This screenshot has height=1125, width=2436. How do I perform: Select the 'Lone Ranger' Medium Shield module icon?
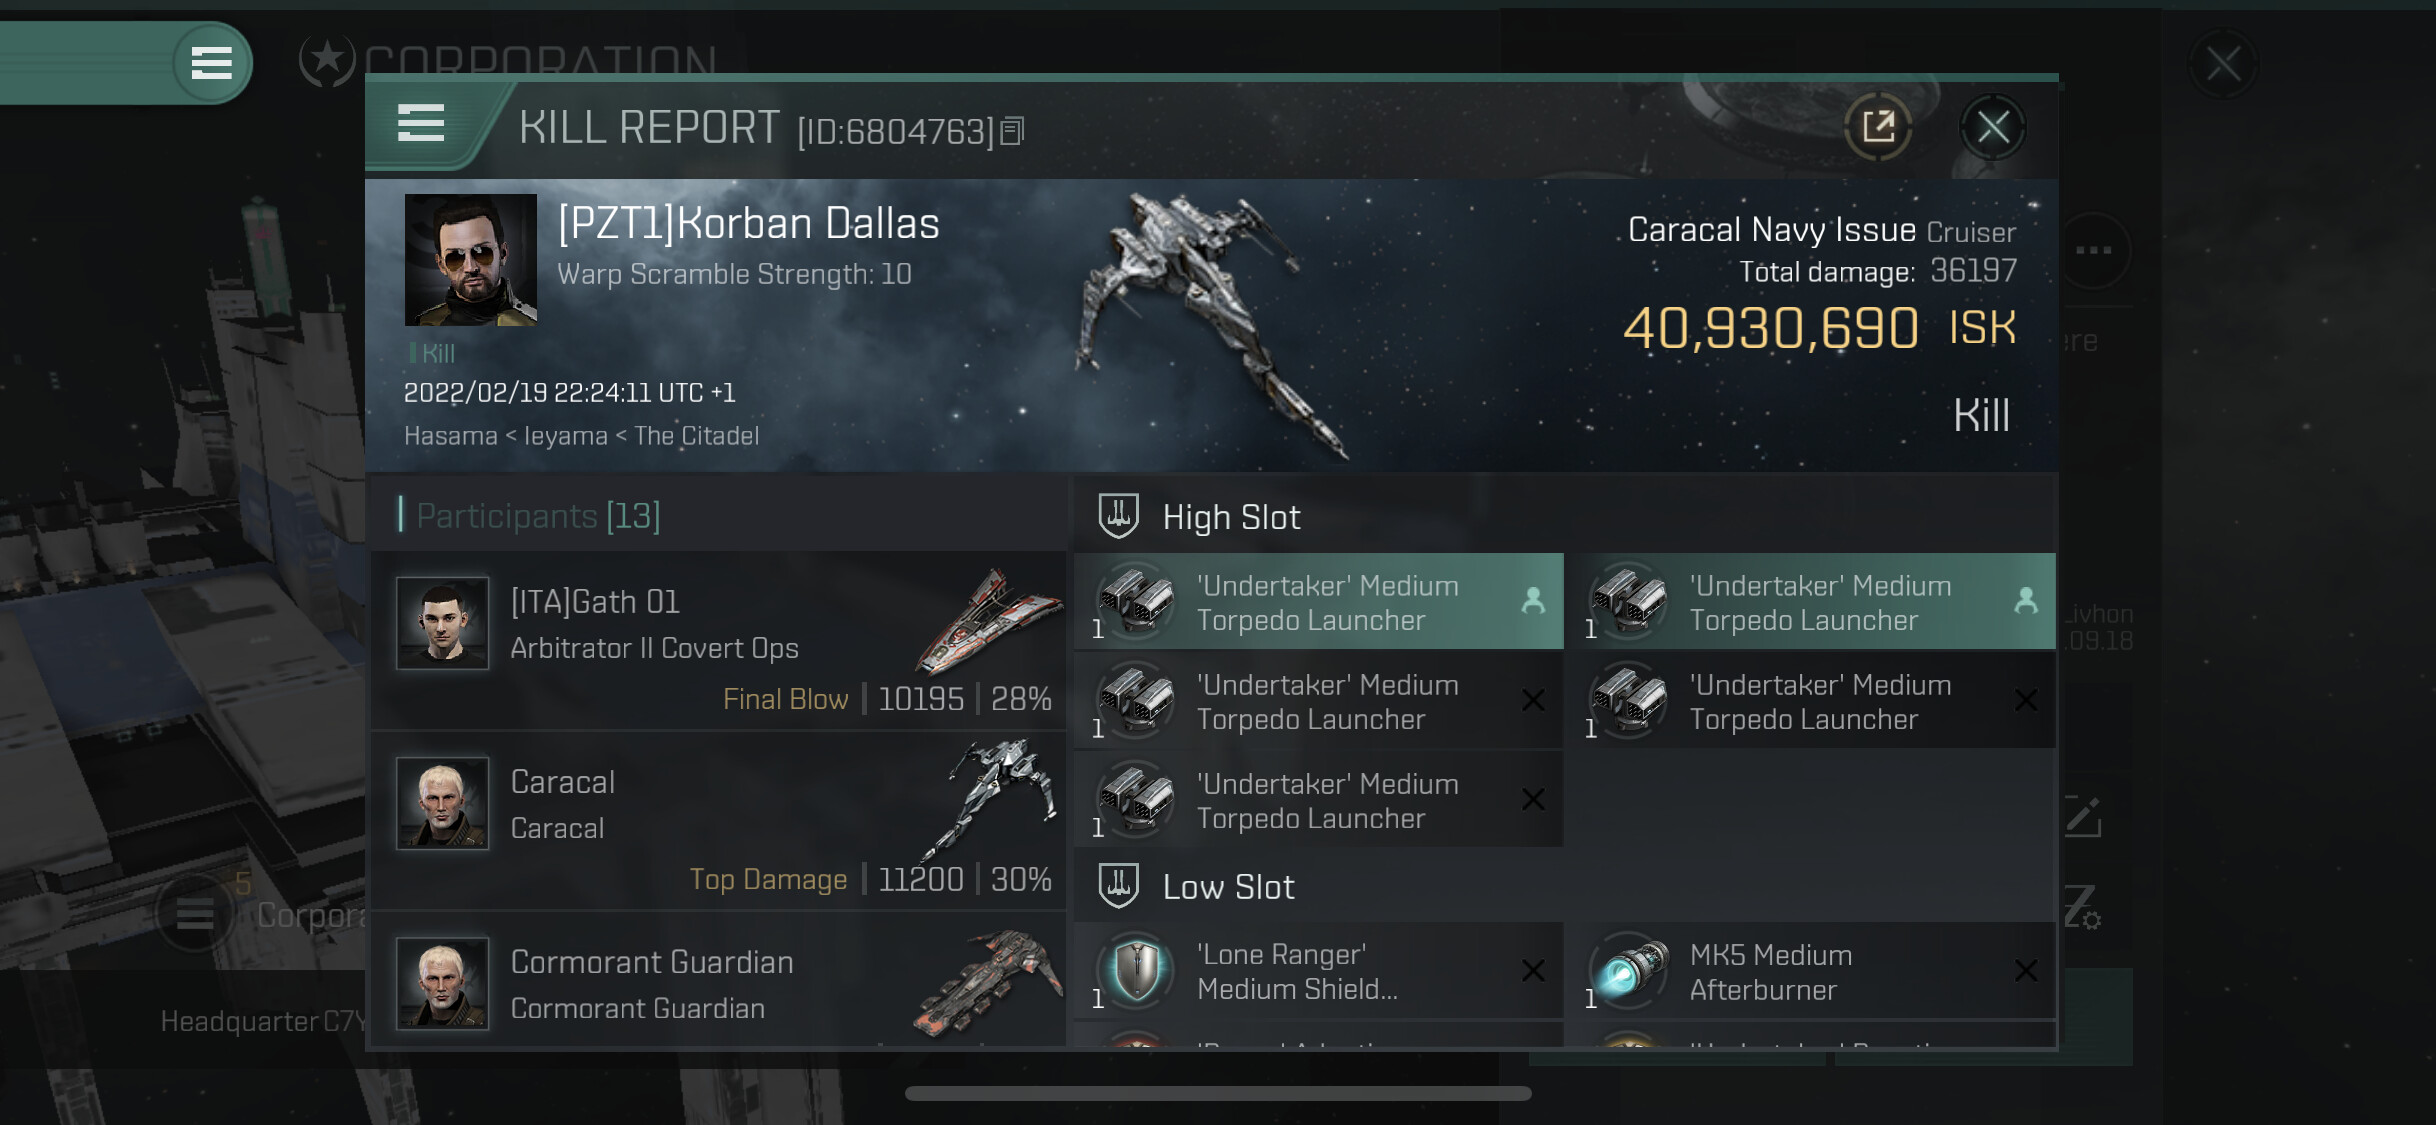pyautogui.click(x=1136, y=970)
